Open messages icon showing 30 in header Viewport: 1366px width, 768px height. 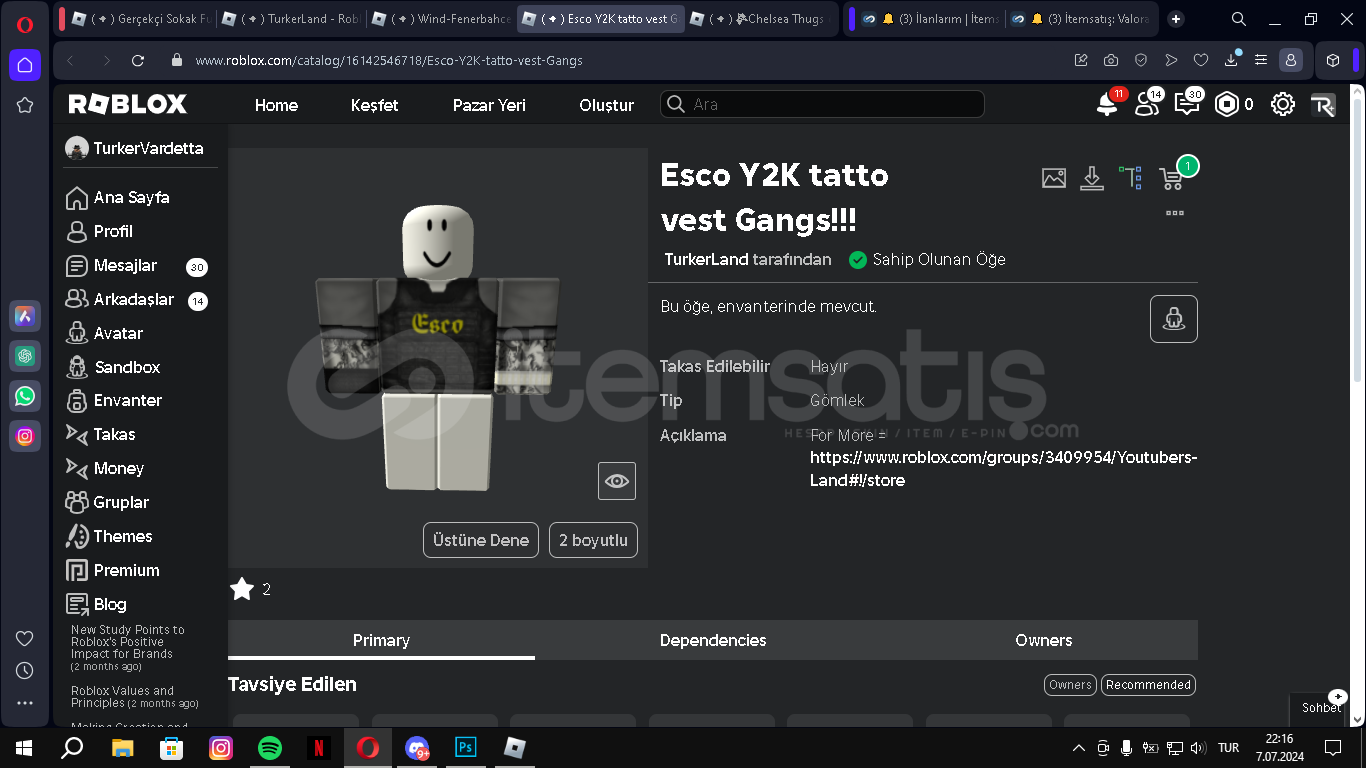1187,104
